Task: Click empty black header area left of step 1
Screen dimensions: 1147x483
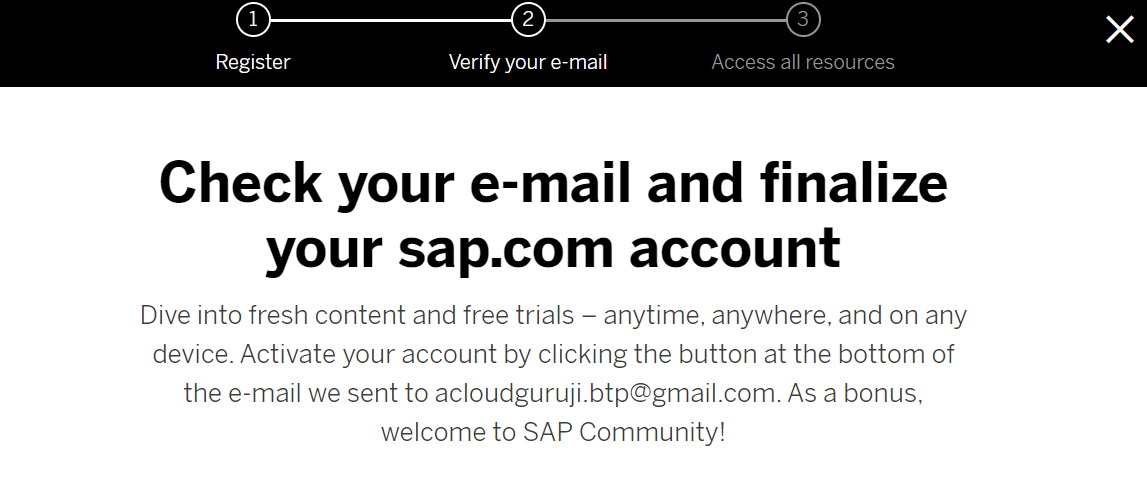Action: point(100,40)
